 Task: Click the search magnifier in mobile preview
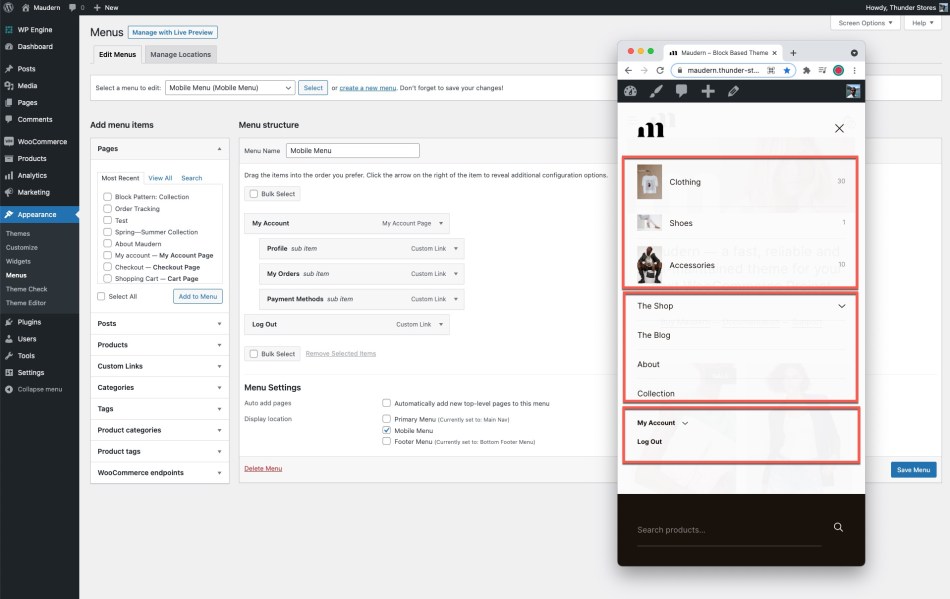click(838, 527)
